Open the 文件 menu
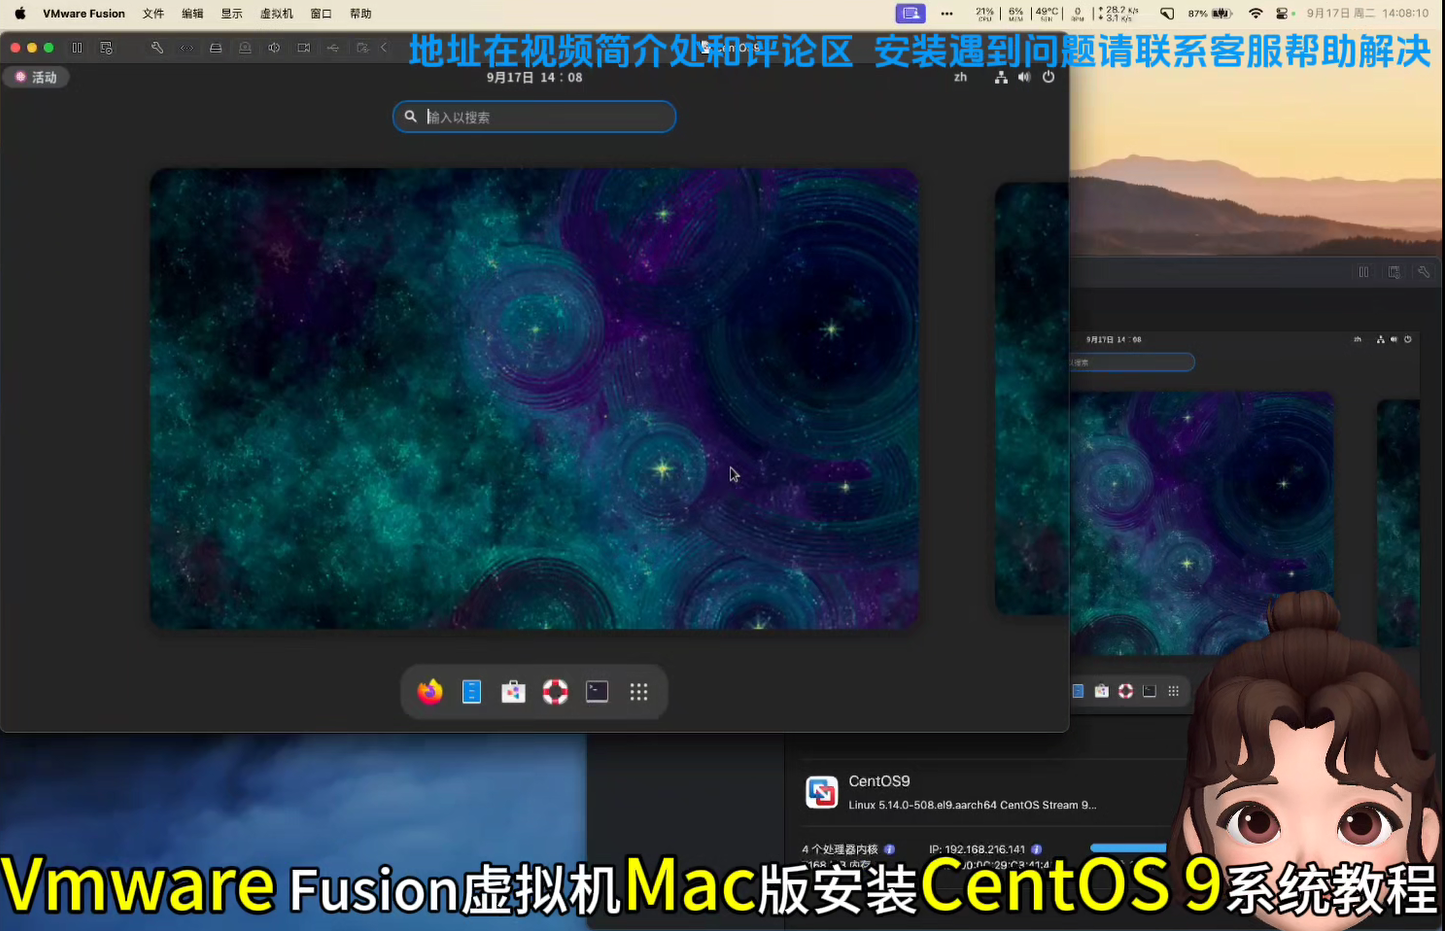The width and height of the screenshot is (1445, 931). click(153, 13)
